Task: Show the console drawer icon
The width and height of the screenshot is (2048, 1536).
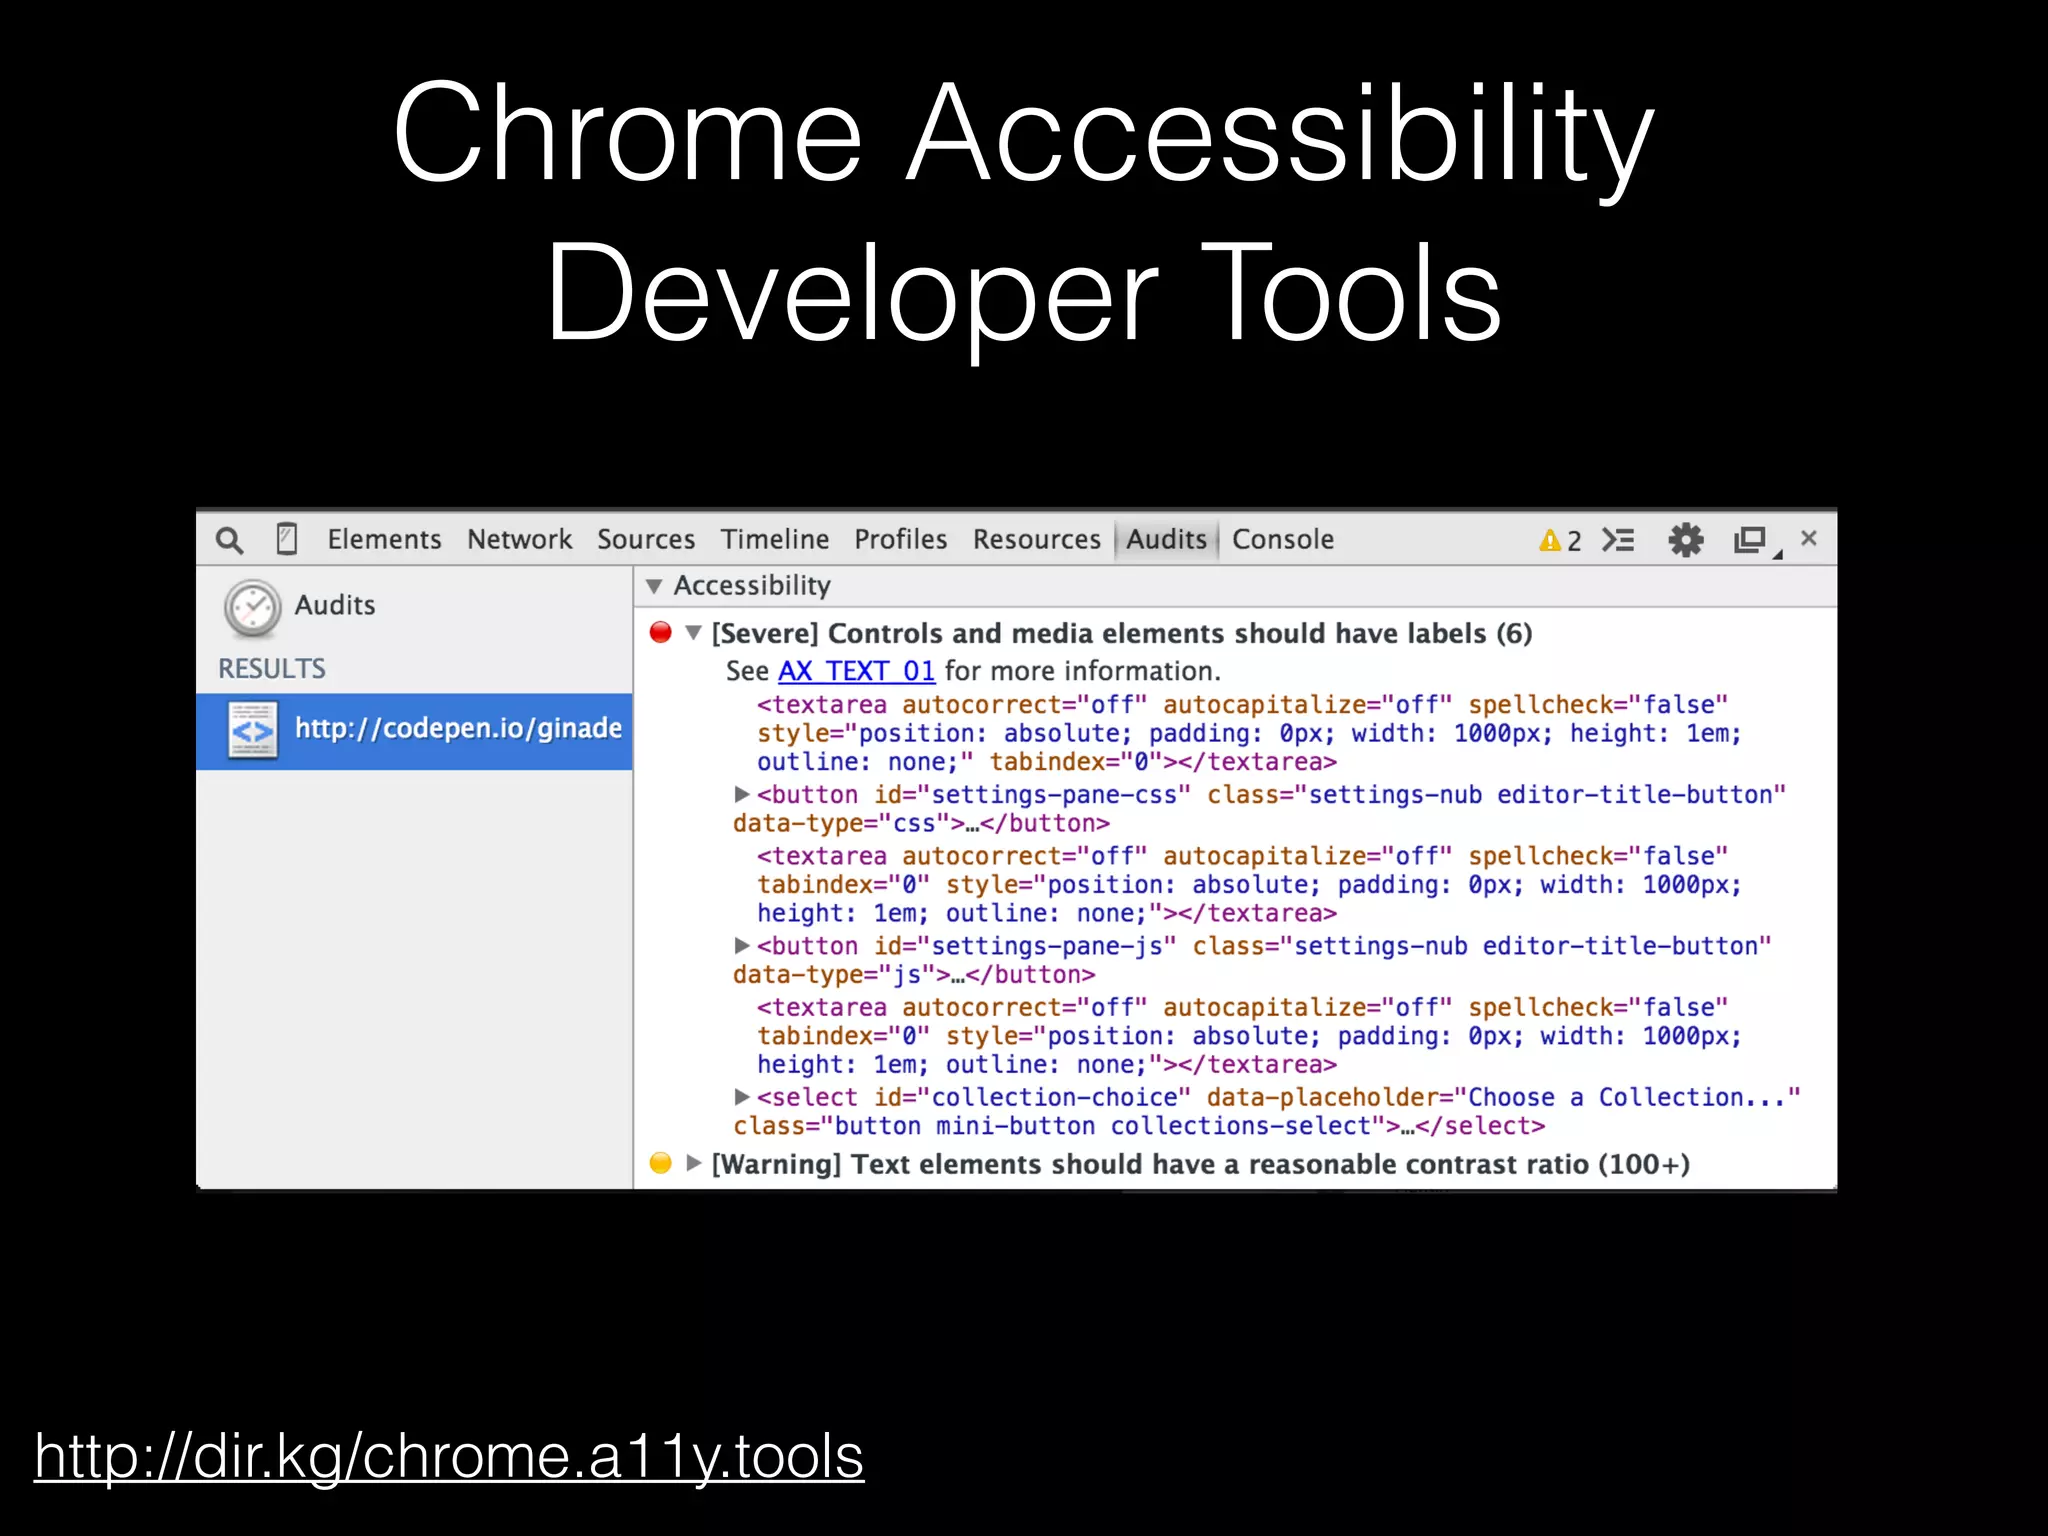Action: click(x=1617, y=540)
